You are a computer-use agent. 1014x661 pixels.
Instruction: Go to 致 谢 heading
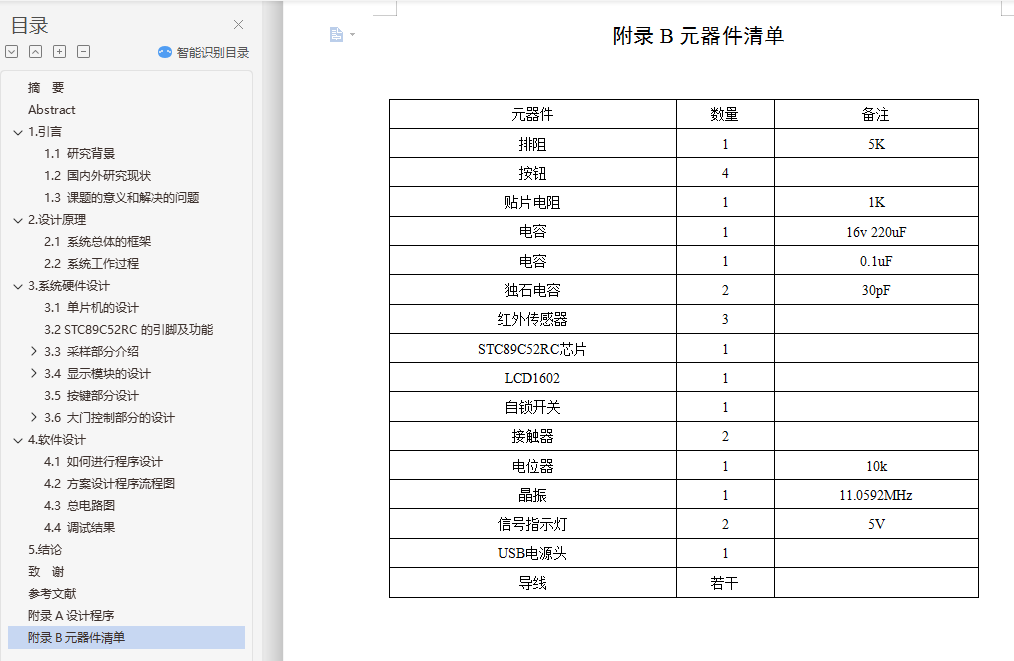pos(46,571)
